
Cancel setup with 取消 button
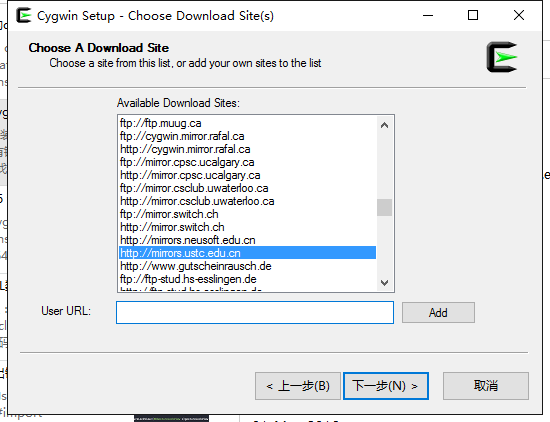pos(486,386)
